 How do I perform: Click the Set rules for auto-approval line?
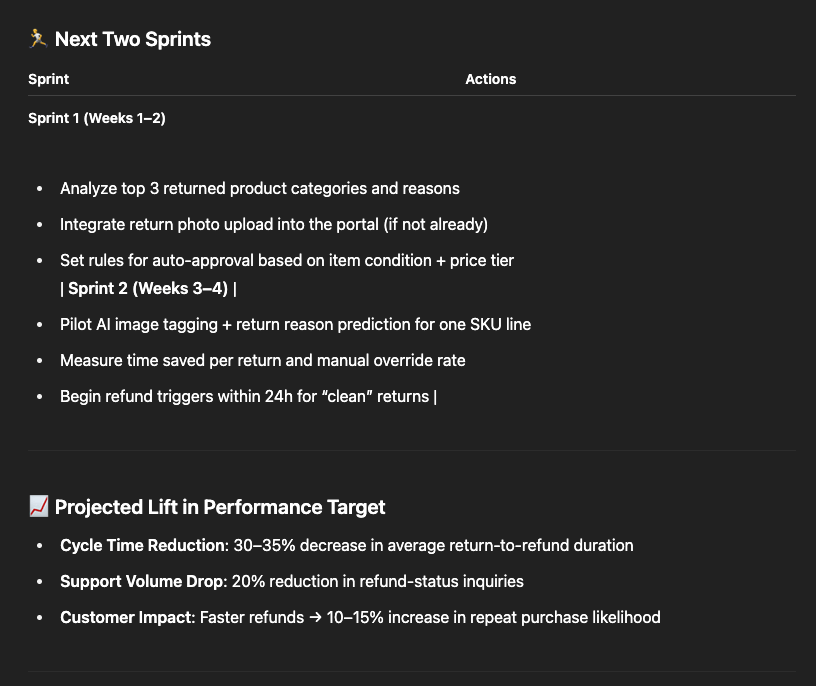pos(287,260)
